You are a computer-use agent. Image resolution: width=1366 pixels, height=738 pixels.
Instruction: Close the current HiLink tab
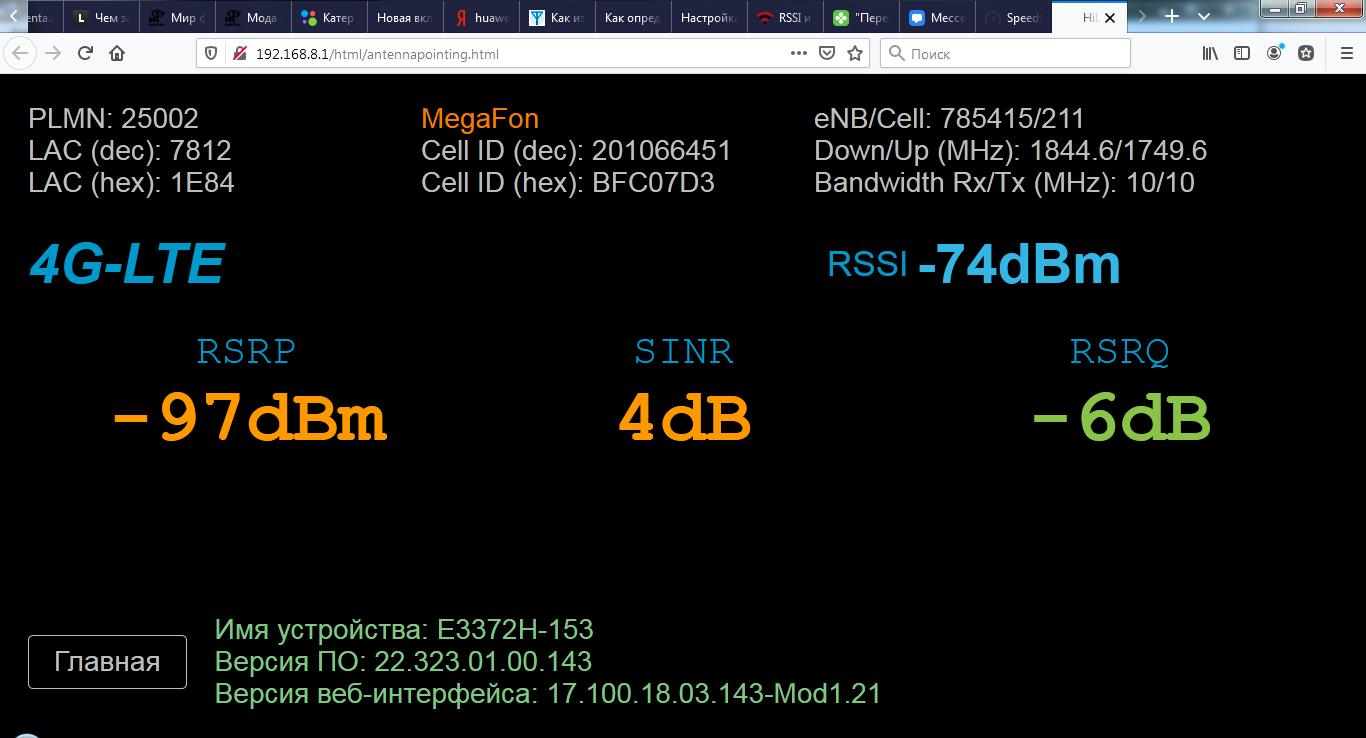pos(1109,18)
